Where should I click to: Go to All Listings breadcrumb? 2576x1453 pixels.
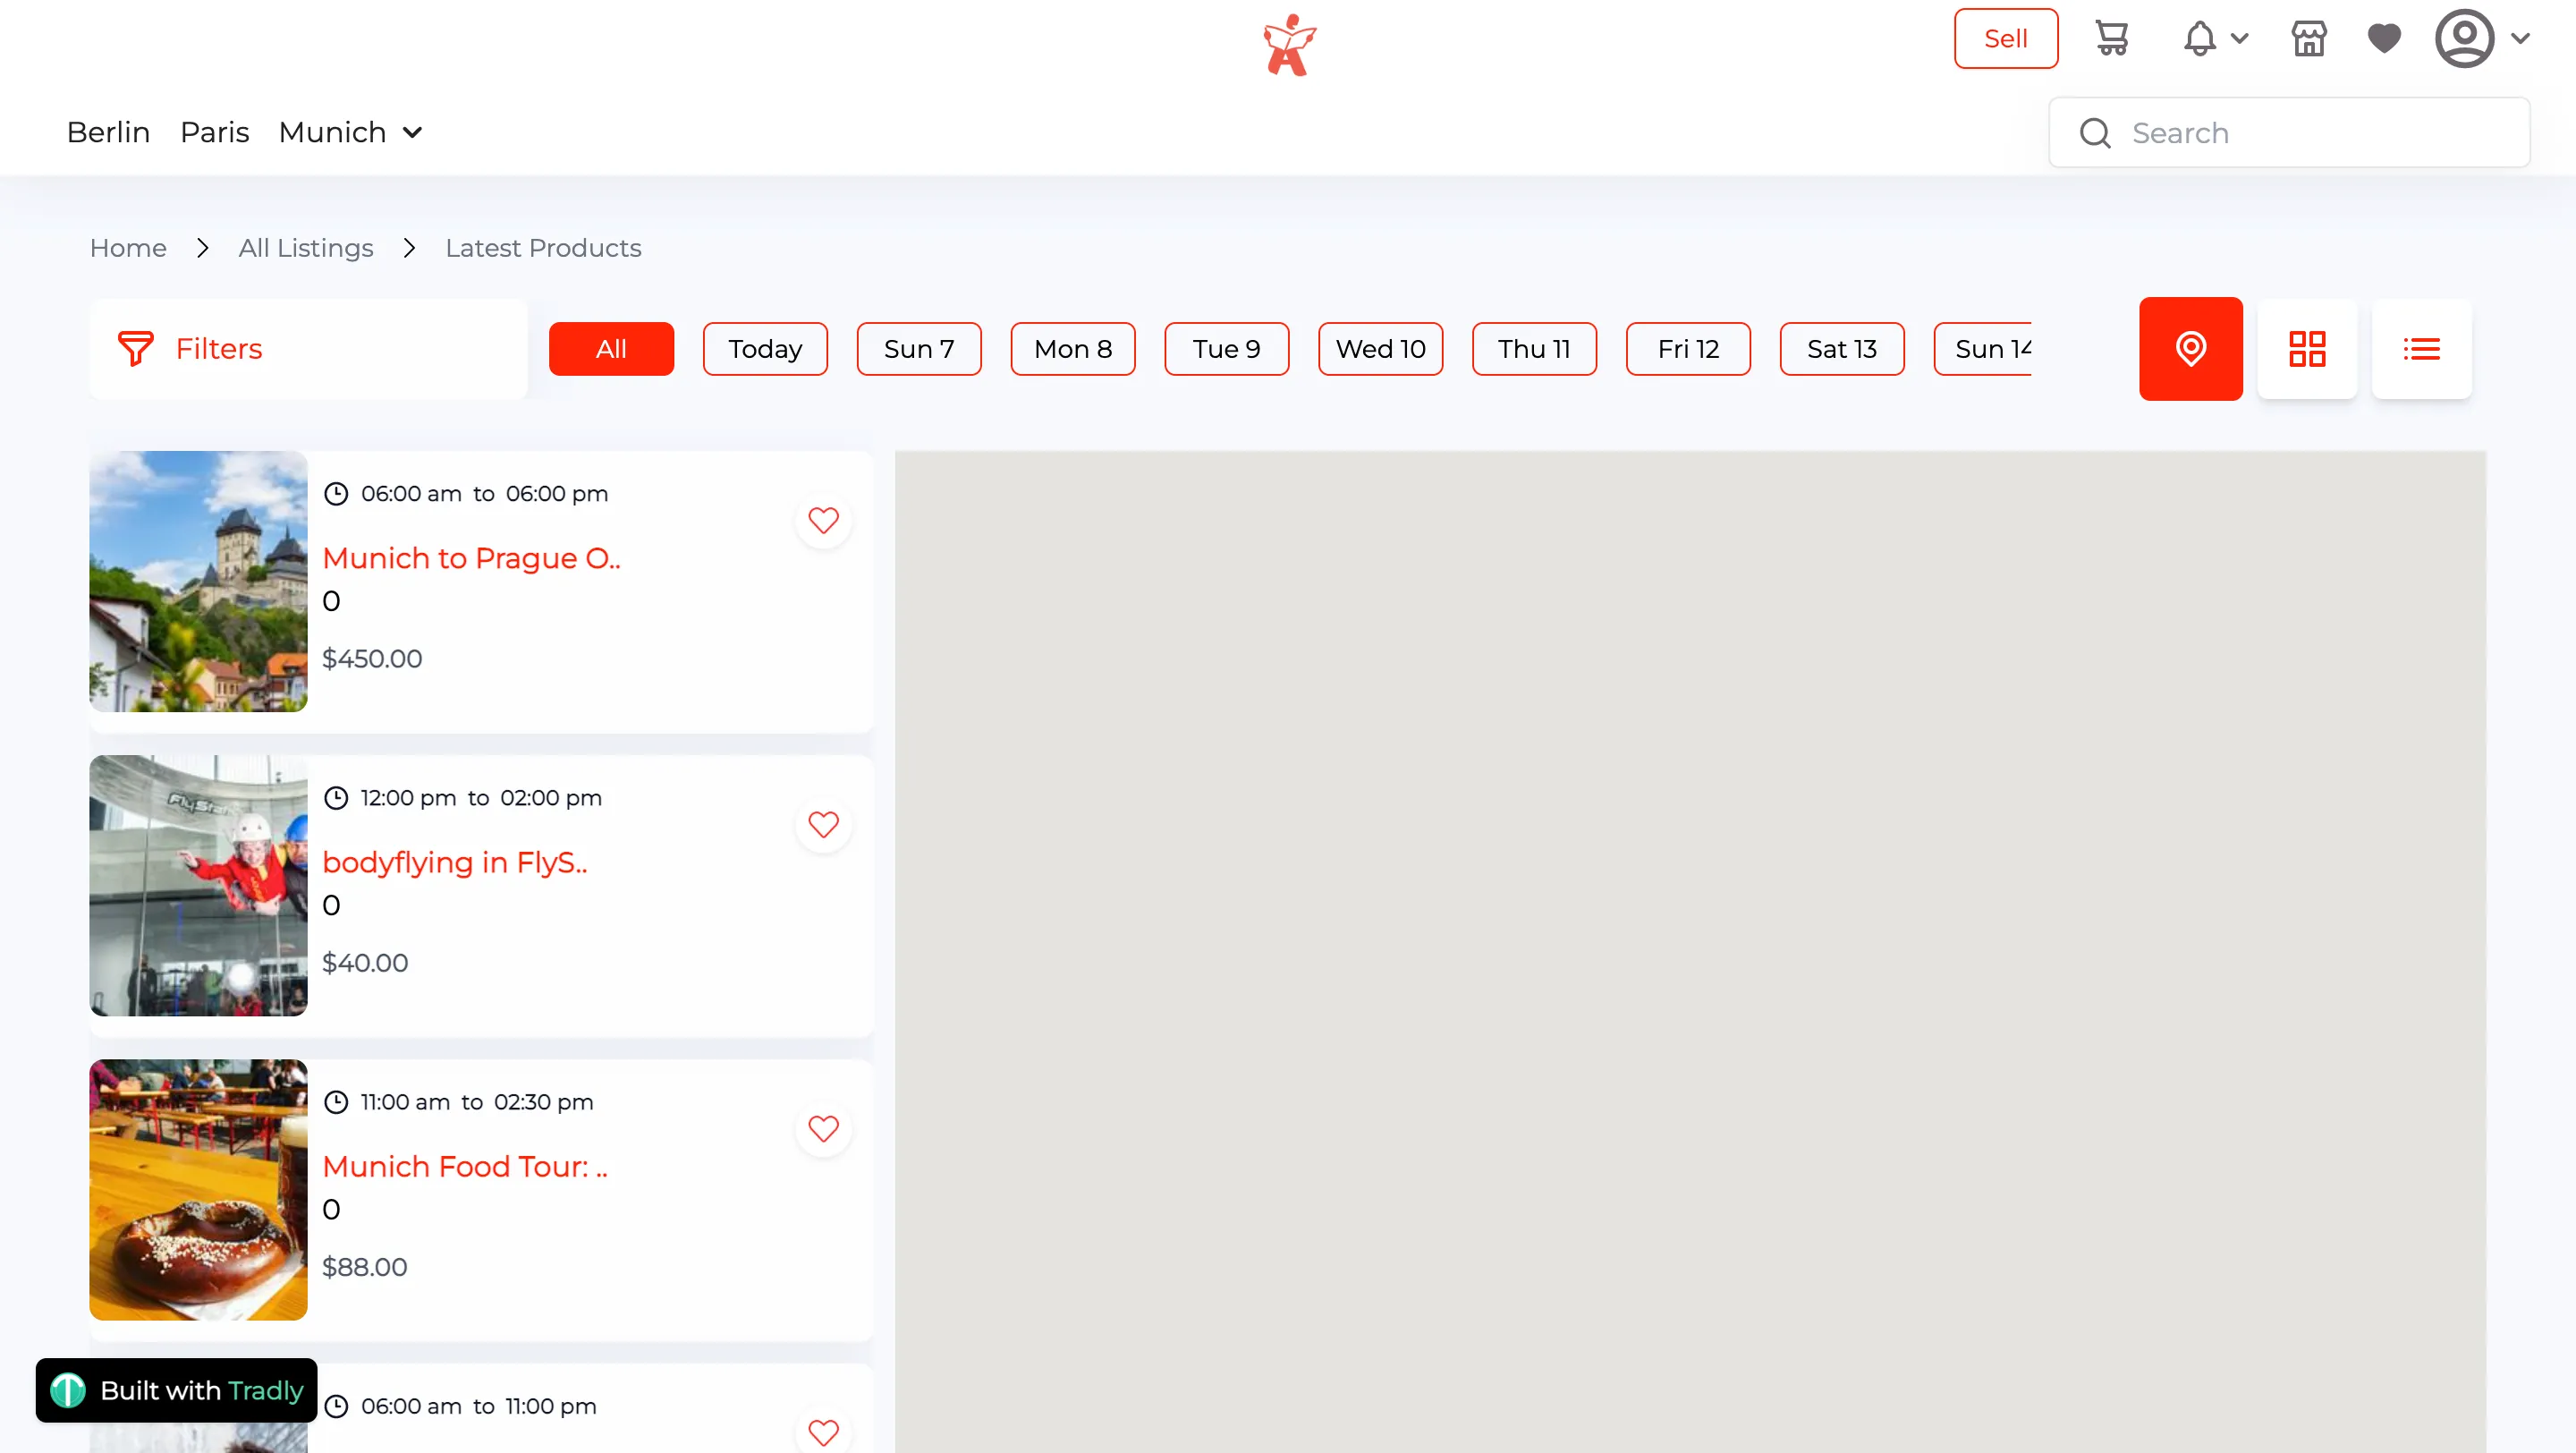point(305,248)
